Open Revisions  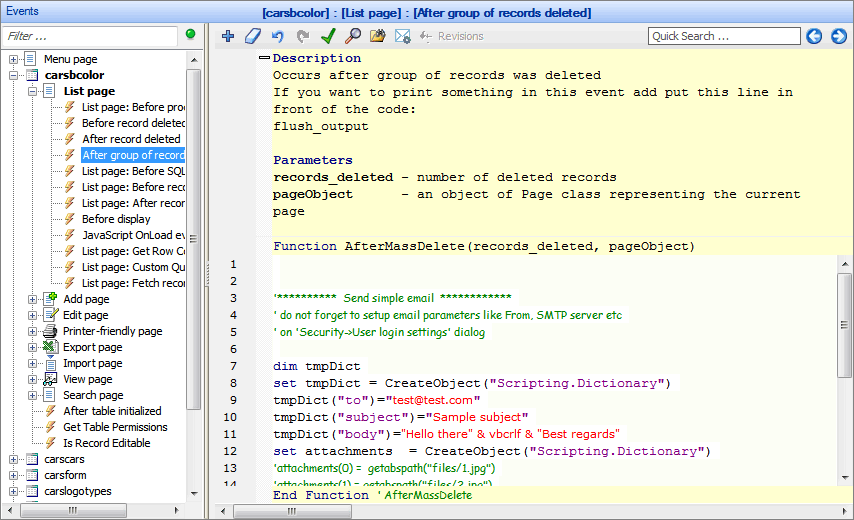click(x=452, y=36)
